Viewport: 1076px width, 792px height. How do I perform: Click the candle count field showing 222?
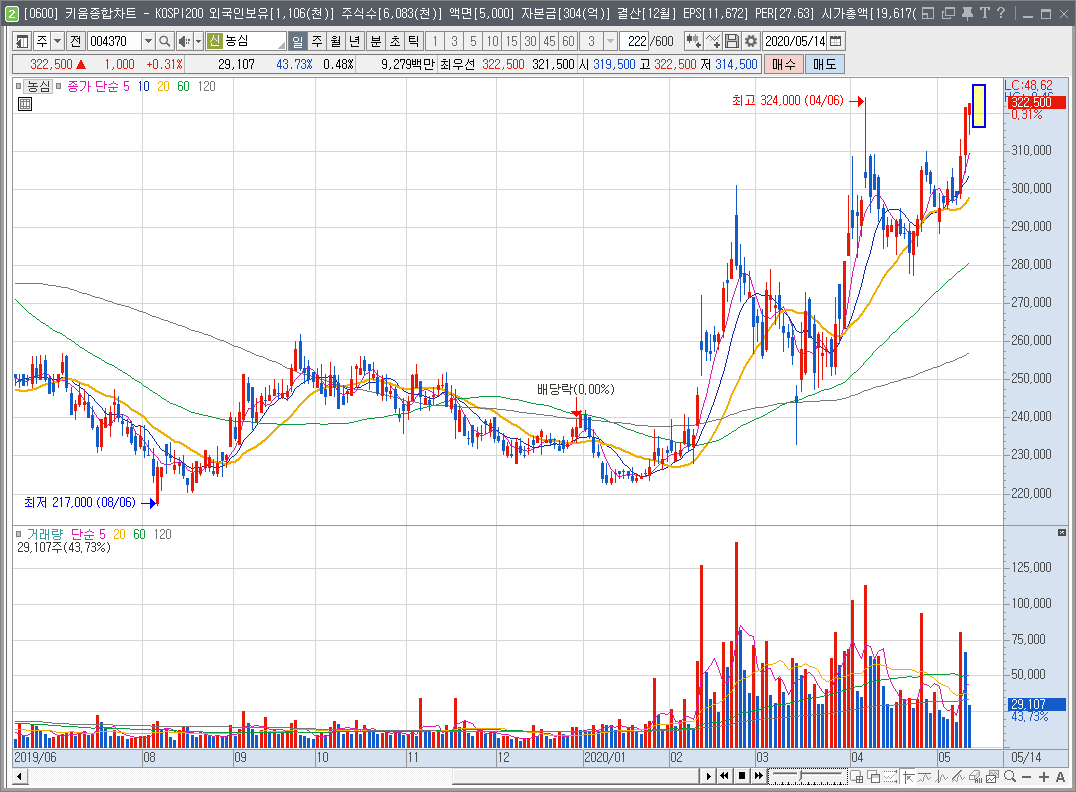[x=634, y=41]
